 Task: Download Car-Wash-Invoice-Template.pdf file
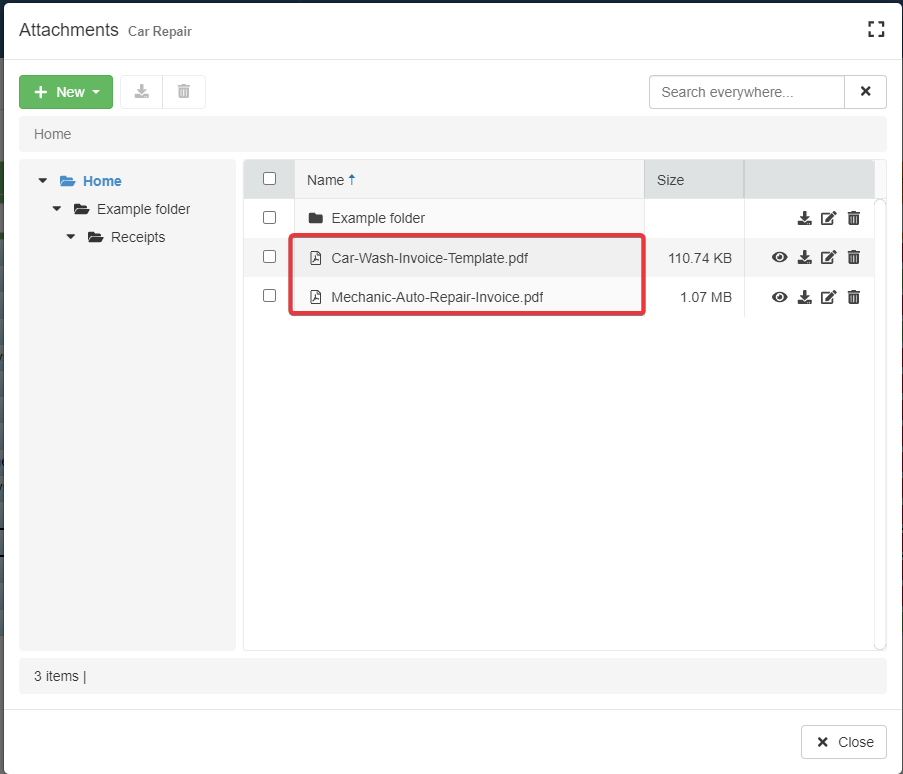804,257
